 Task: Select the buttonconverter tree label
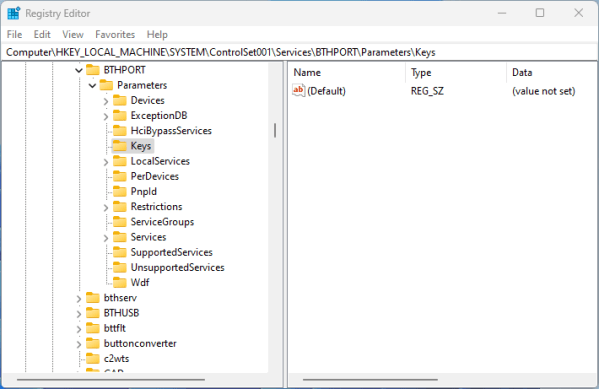point(140,344)
